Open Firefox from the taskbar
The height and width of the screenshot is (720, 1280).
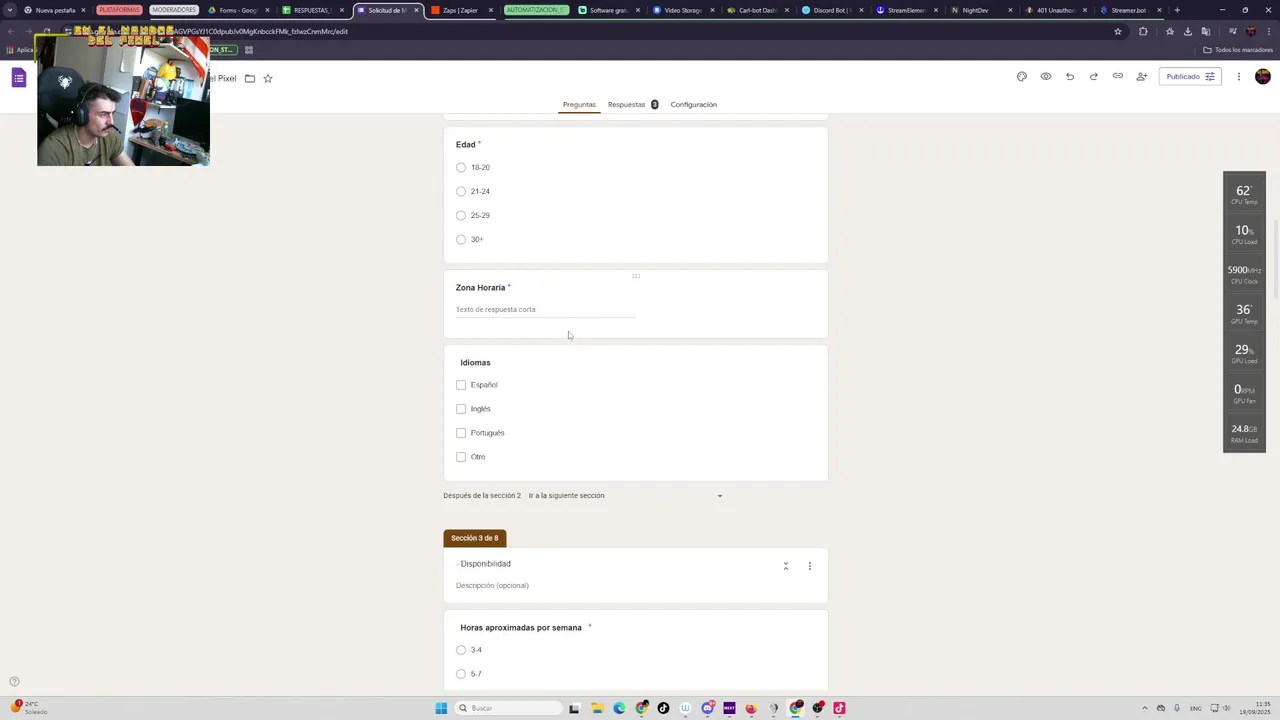751,708
